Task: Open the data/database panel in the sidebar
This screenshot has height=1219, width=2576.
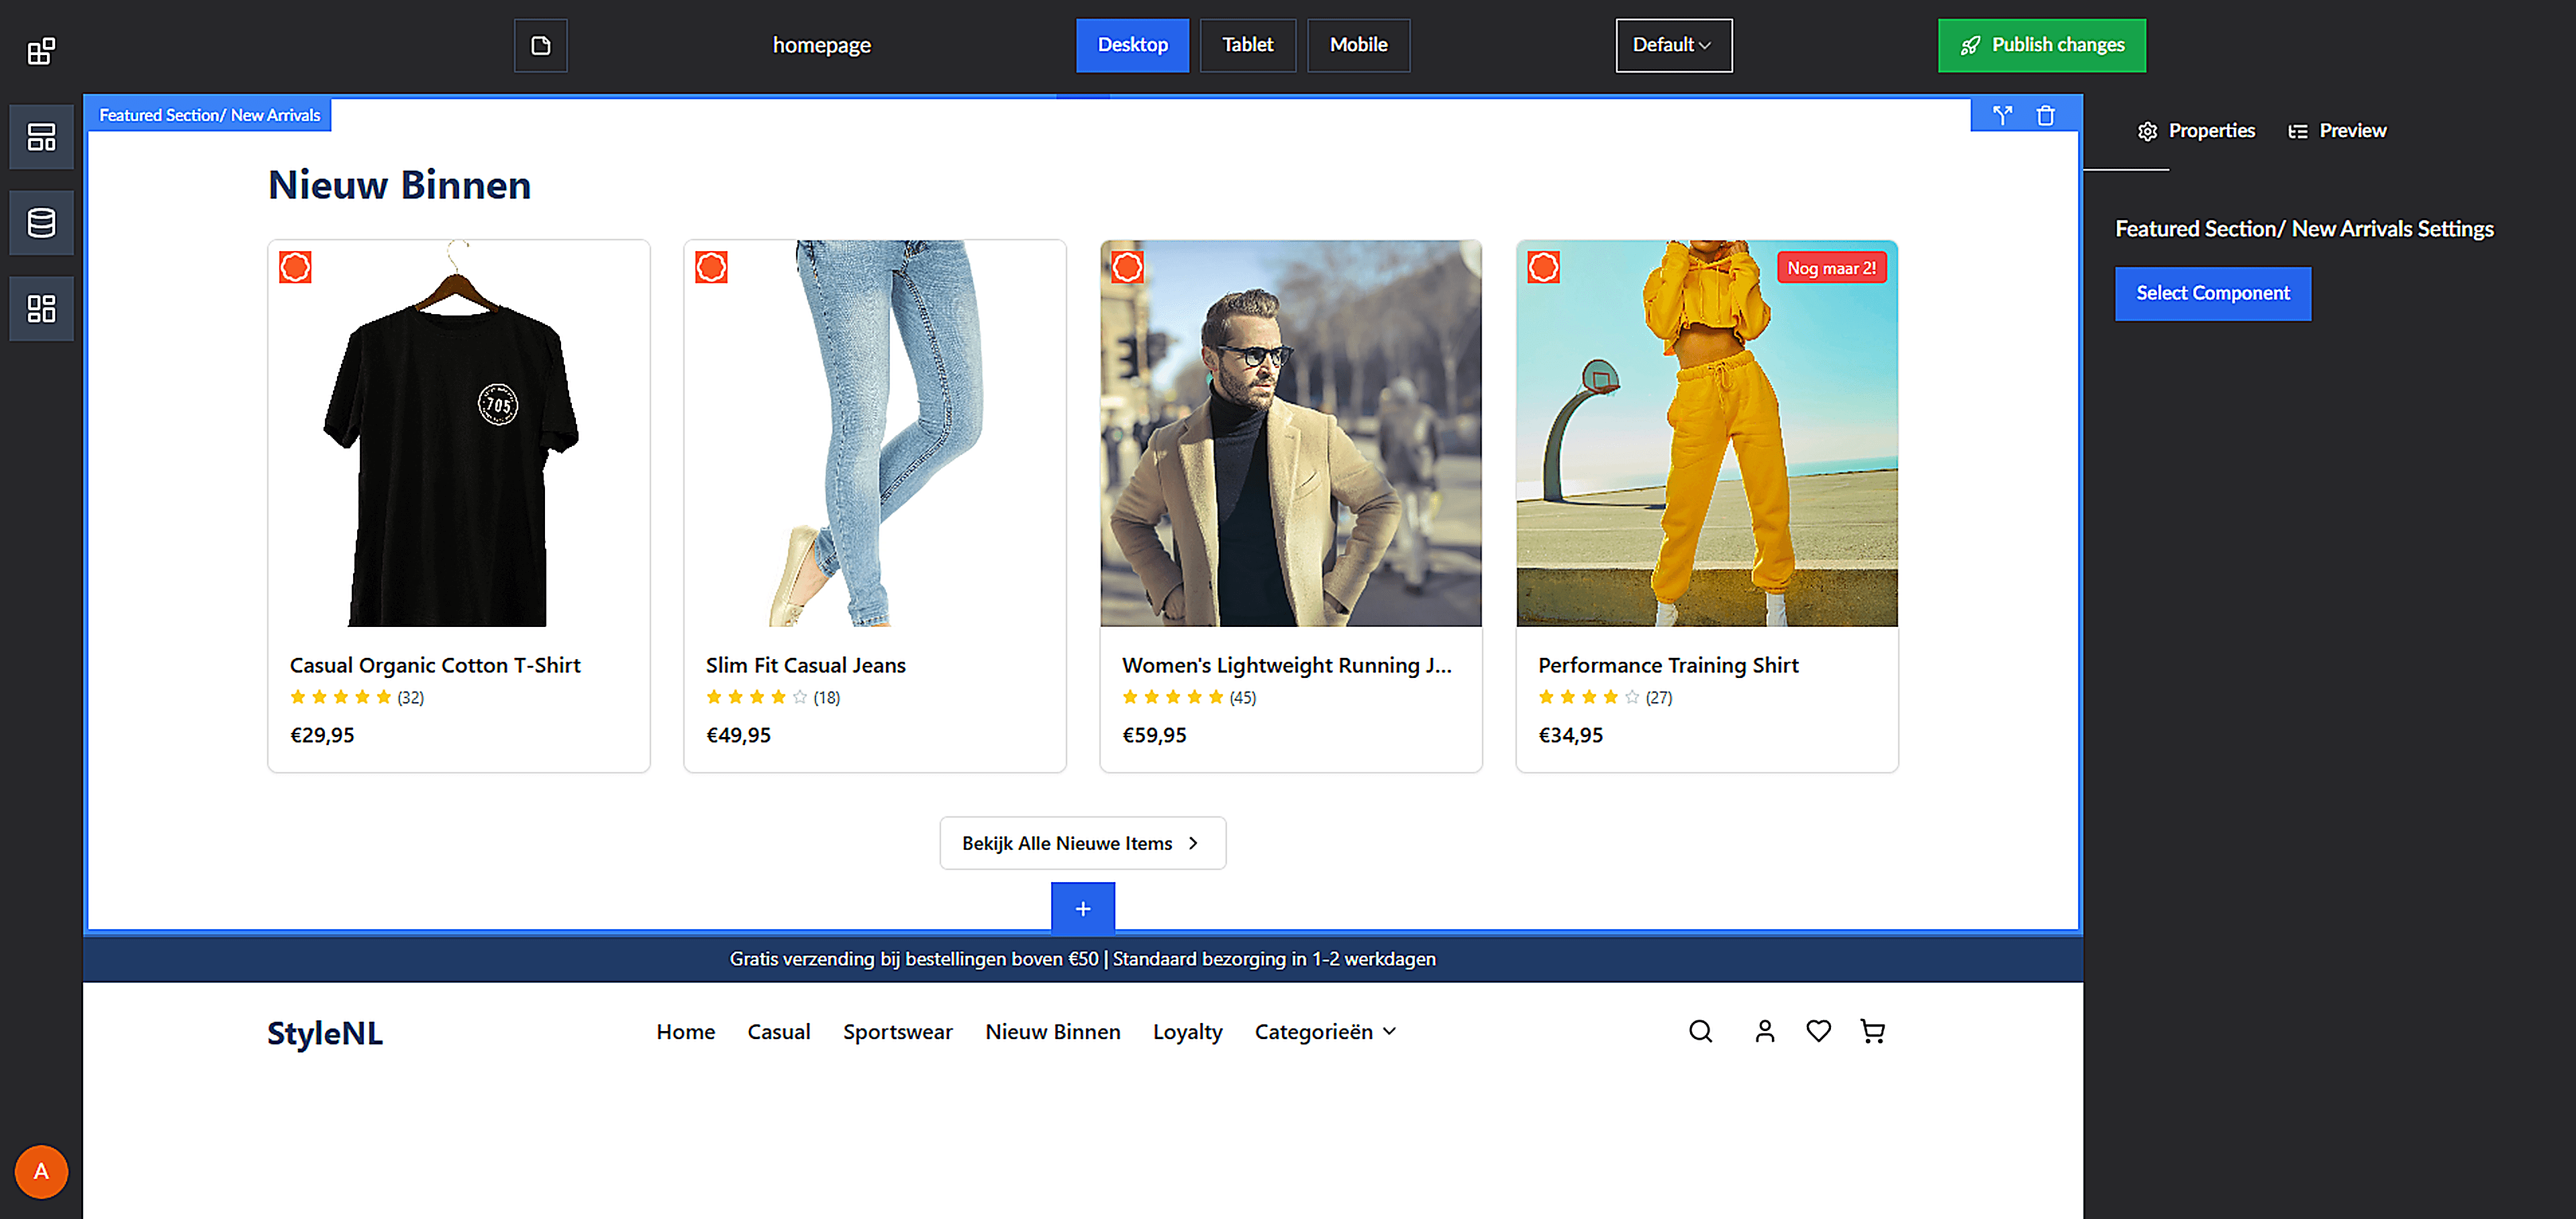Action: (x=41, y=222)
